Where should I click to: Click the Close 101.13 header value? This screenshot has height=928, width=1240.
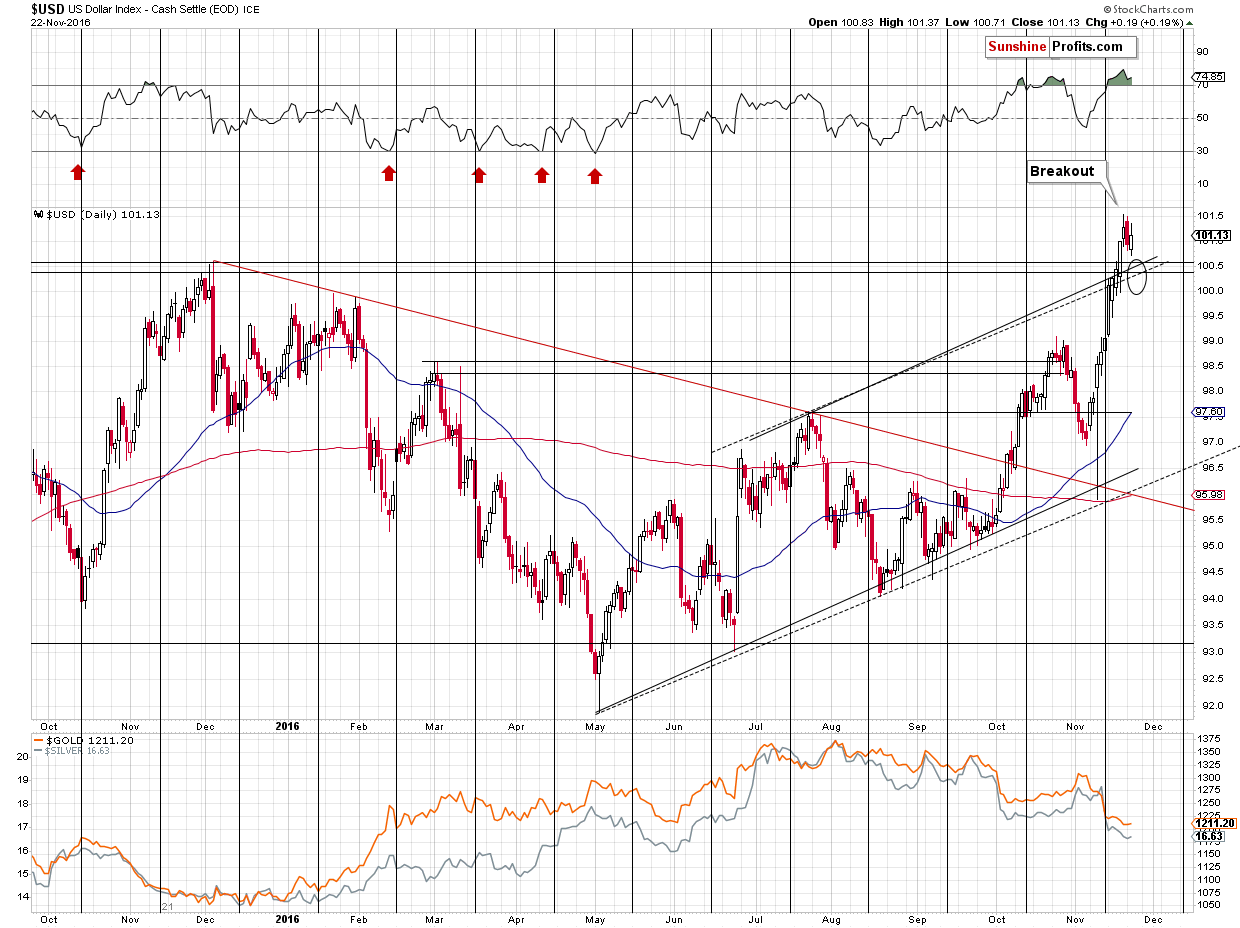pyautogui.click(x=1046, y=20)
